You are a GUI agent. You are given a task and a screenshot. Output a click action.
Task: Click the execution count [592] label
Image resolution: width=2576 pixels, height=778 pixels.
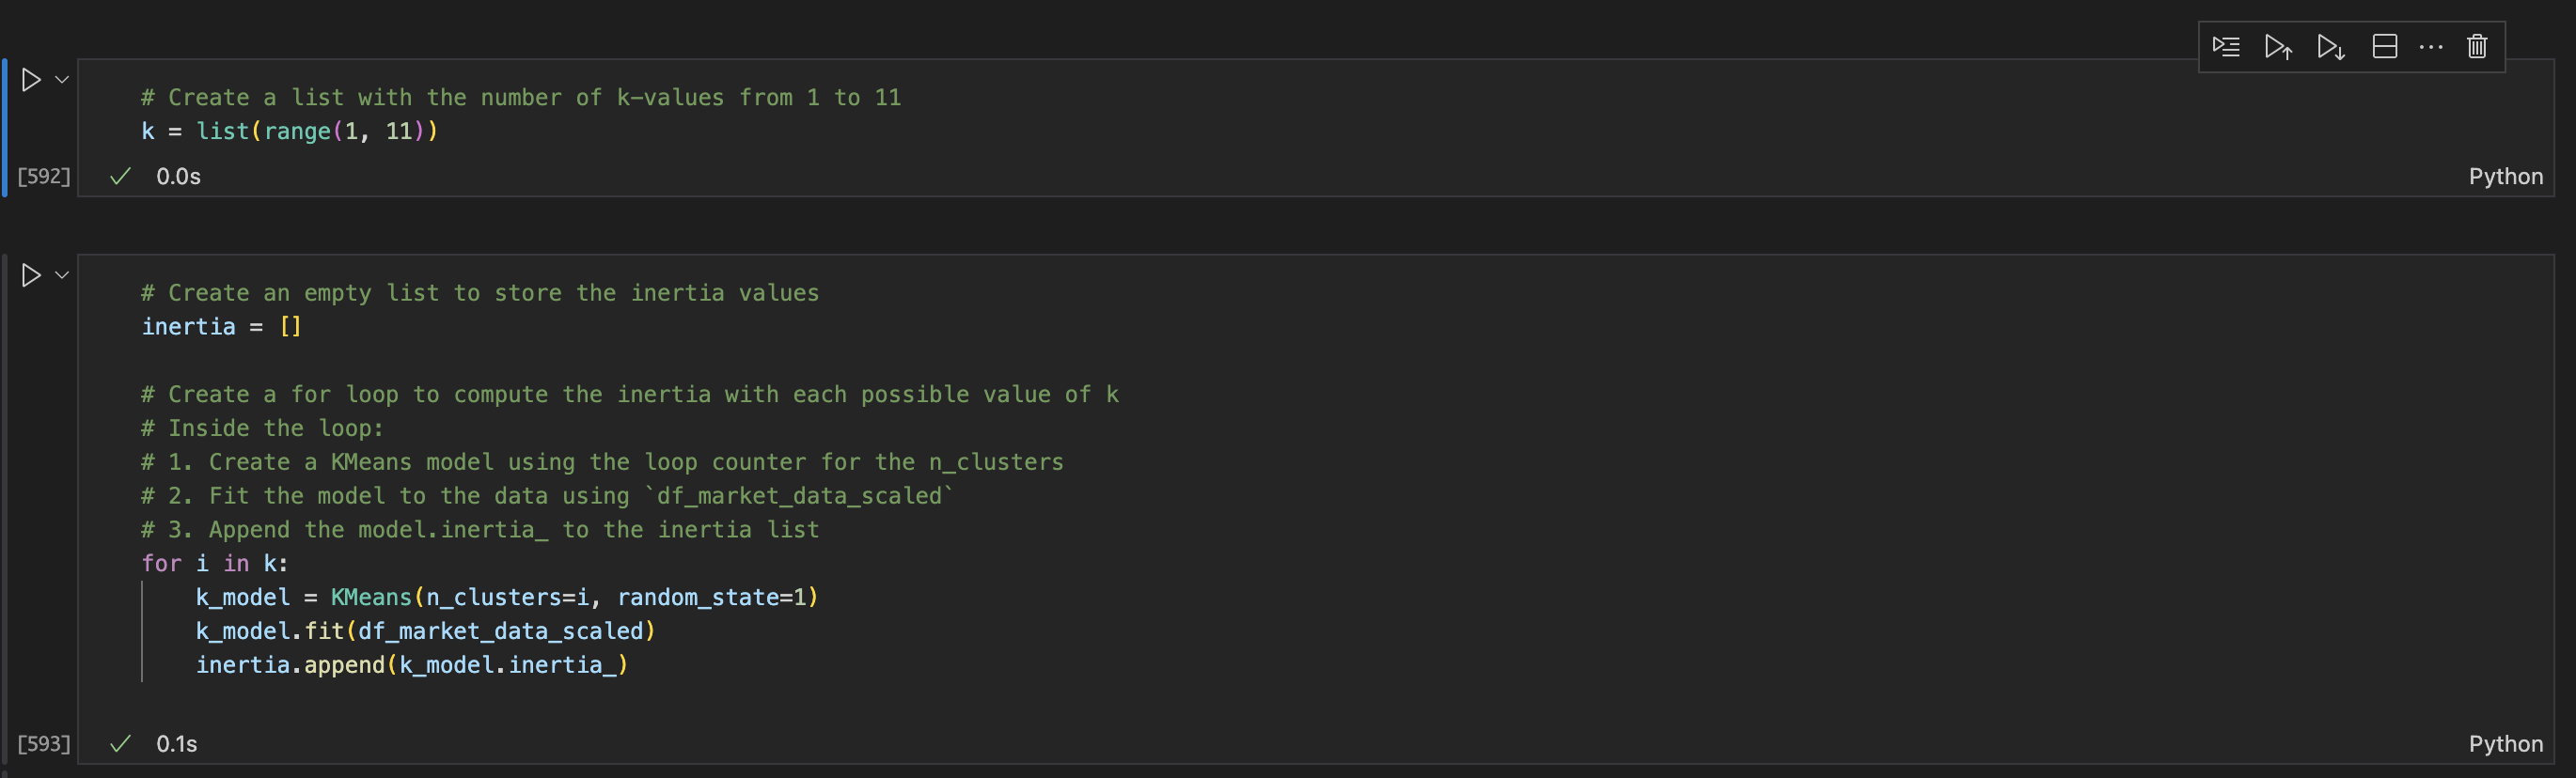tap(42, 175)
